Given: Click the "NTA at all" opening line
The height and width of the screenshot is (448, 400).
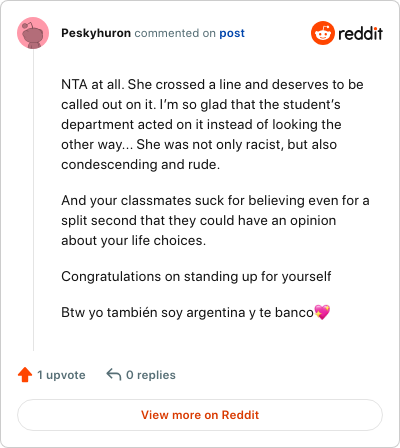Looking at the screenshot, I should (212, 84).
